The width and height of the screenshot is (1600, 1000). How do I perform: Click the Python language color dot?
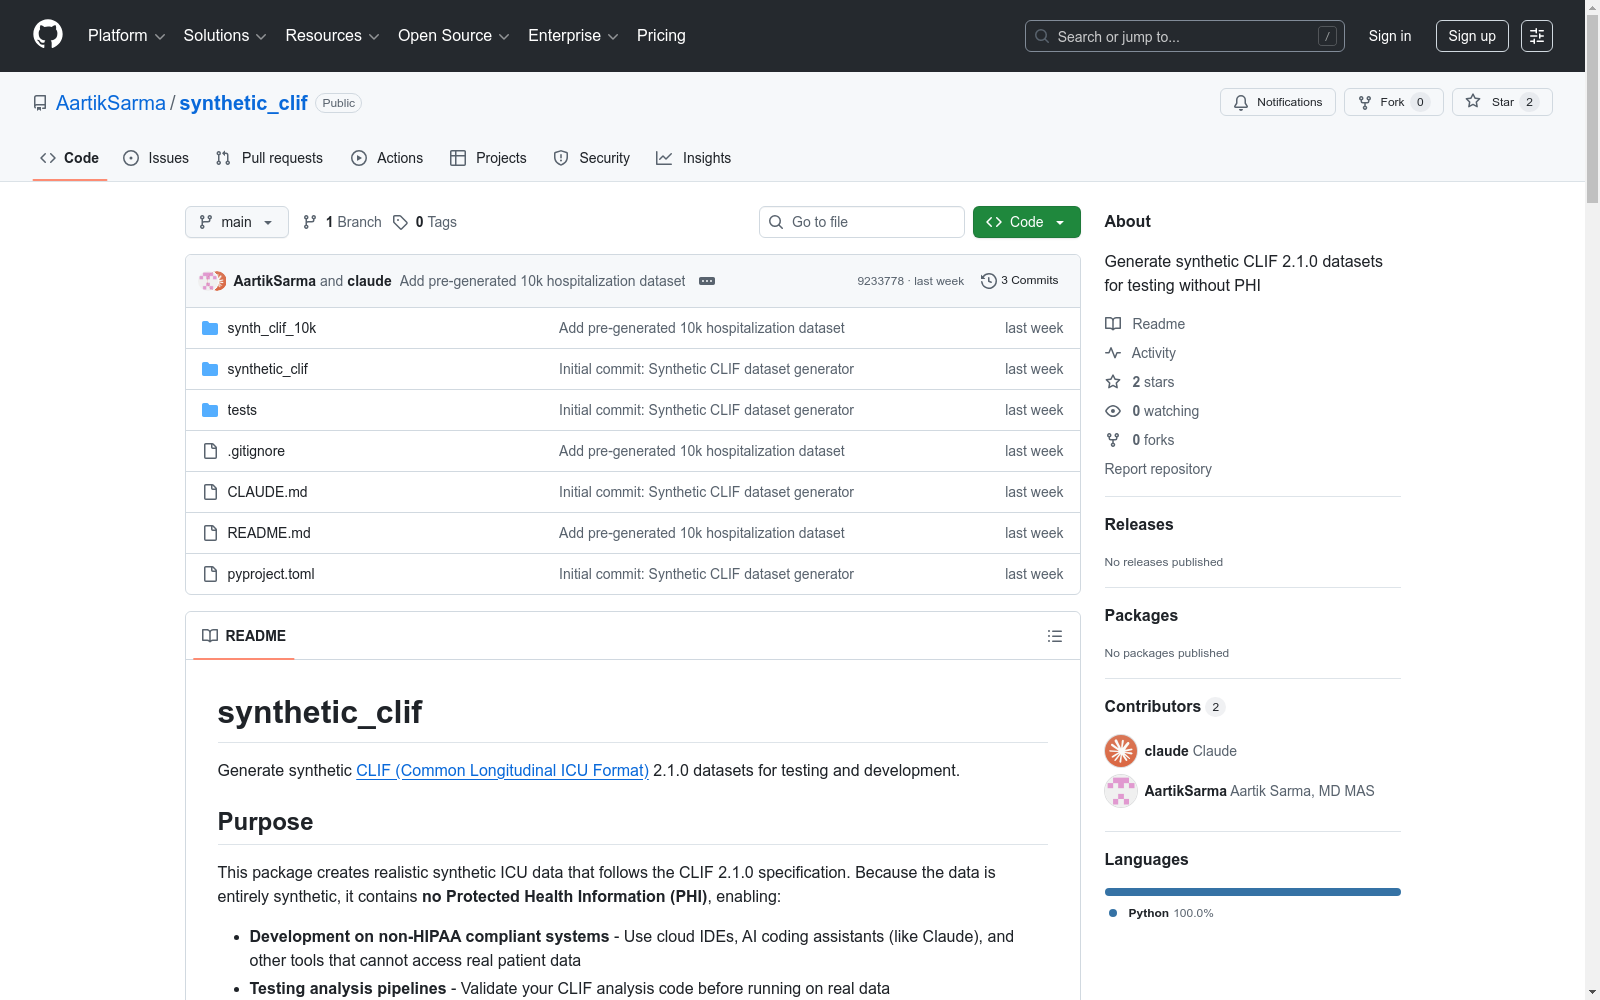click(x=1113, y=913)
